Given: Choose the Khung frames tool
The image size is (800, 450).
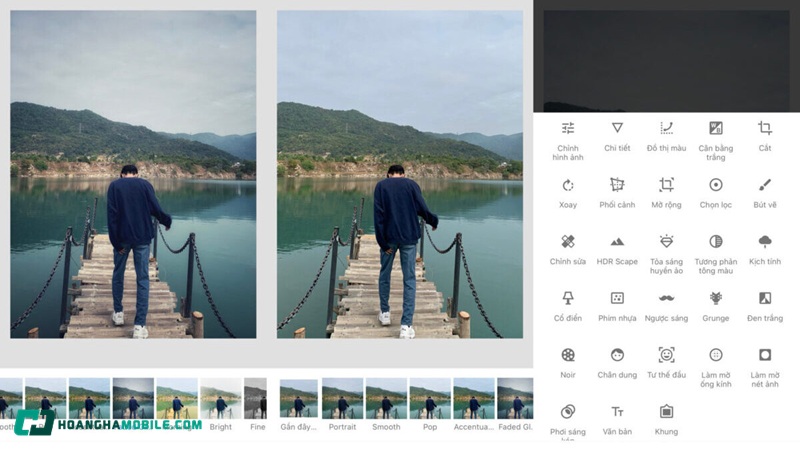Looking at the screenshot, I should click(666, 419).
